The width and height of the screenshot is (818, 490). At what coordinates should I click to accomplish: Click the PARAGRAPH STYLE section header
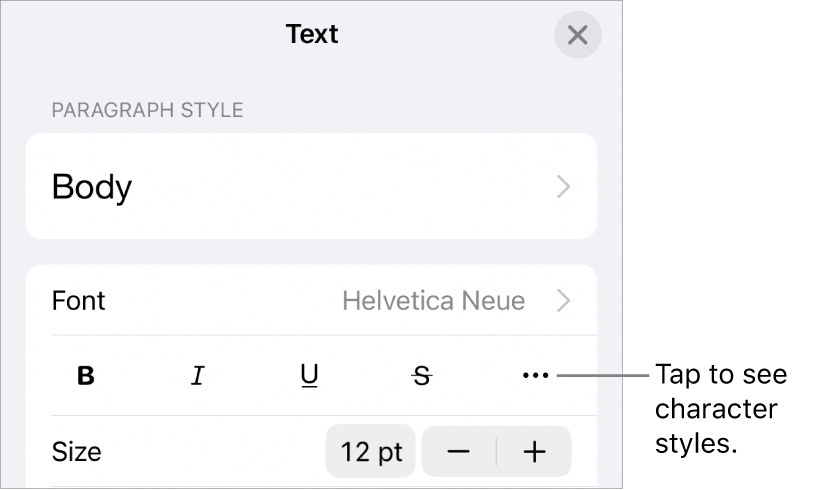click(x=148, y=108)
